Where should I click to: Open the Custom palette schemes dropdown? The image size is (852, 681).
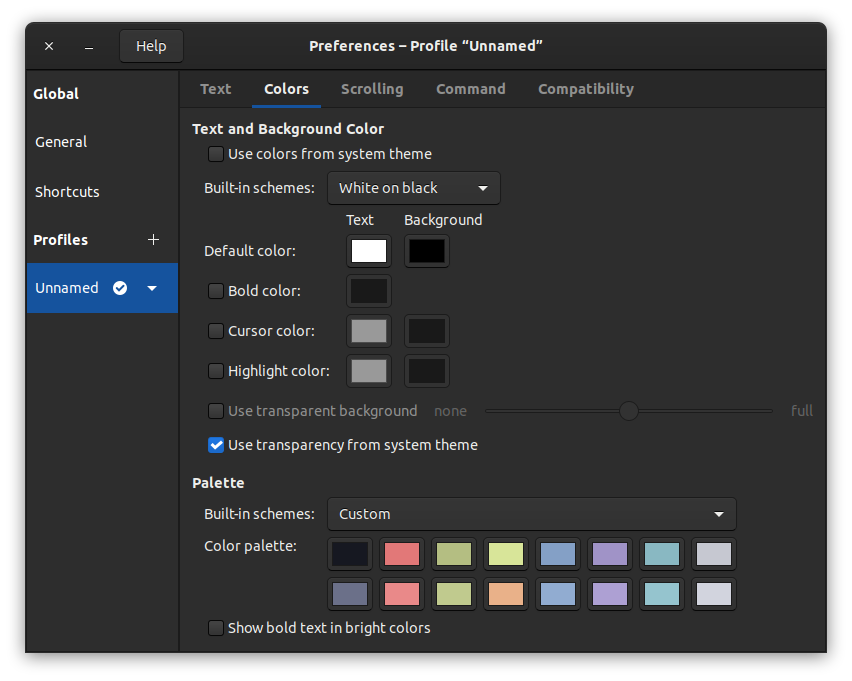click(532, 514)
